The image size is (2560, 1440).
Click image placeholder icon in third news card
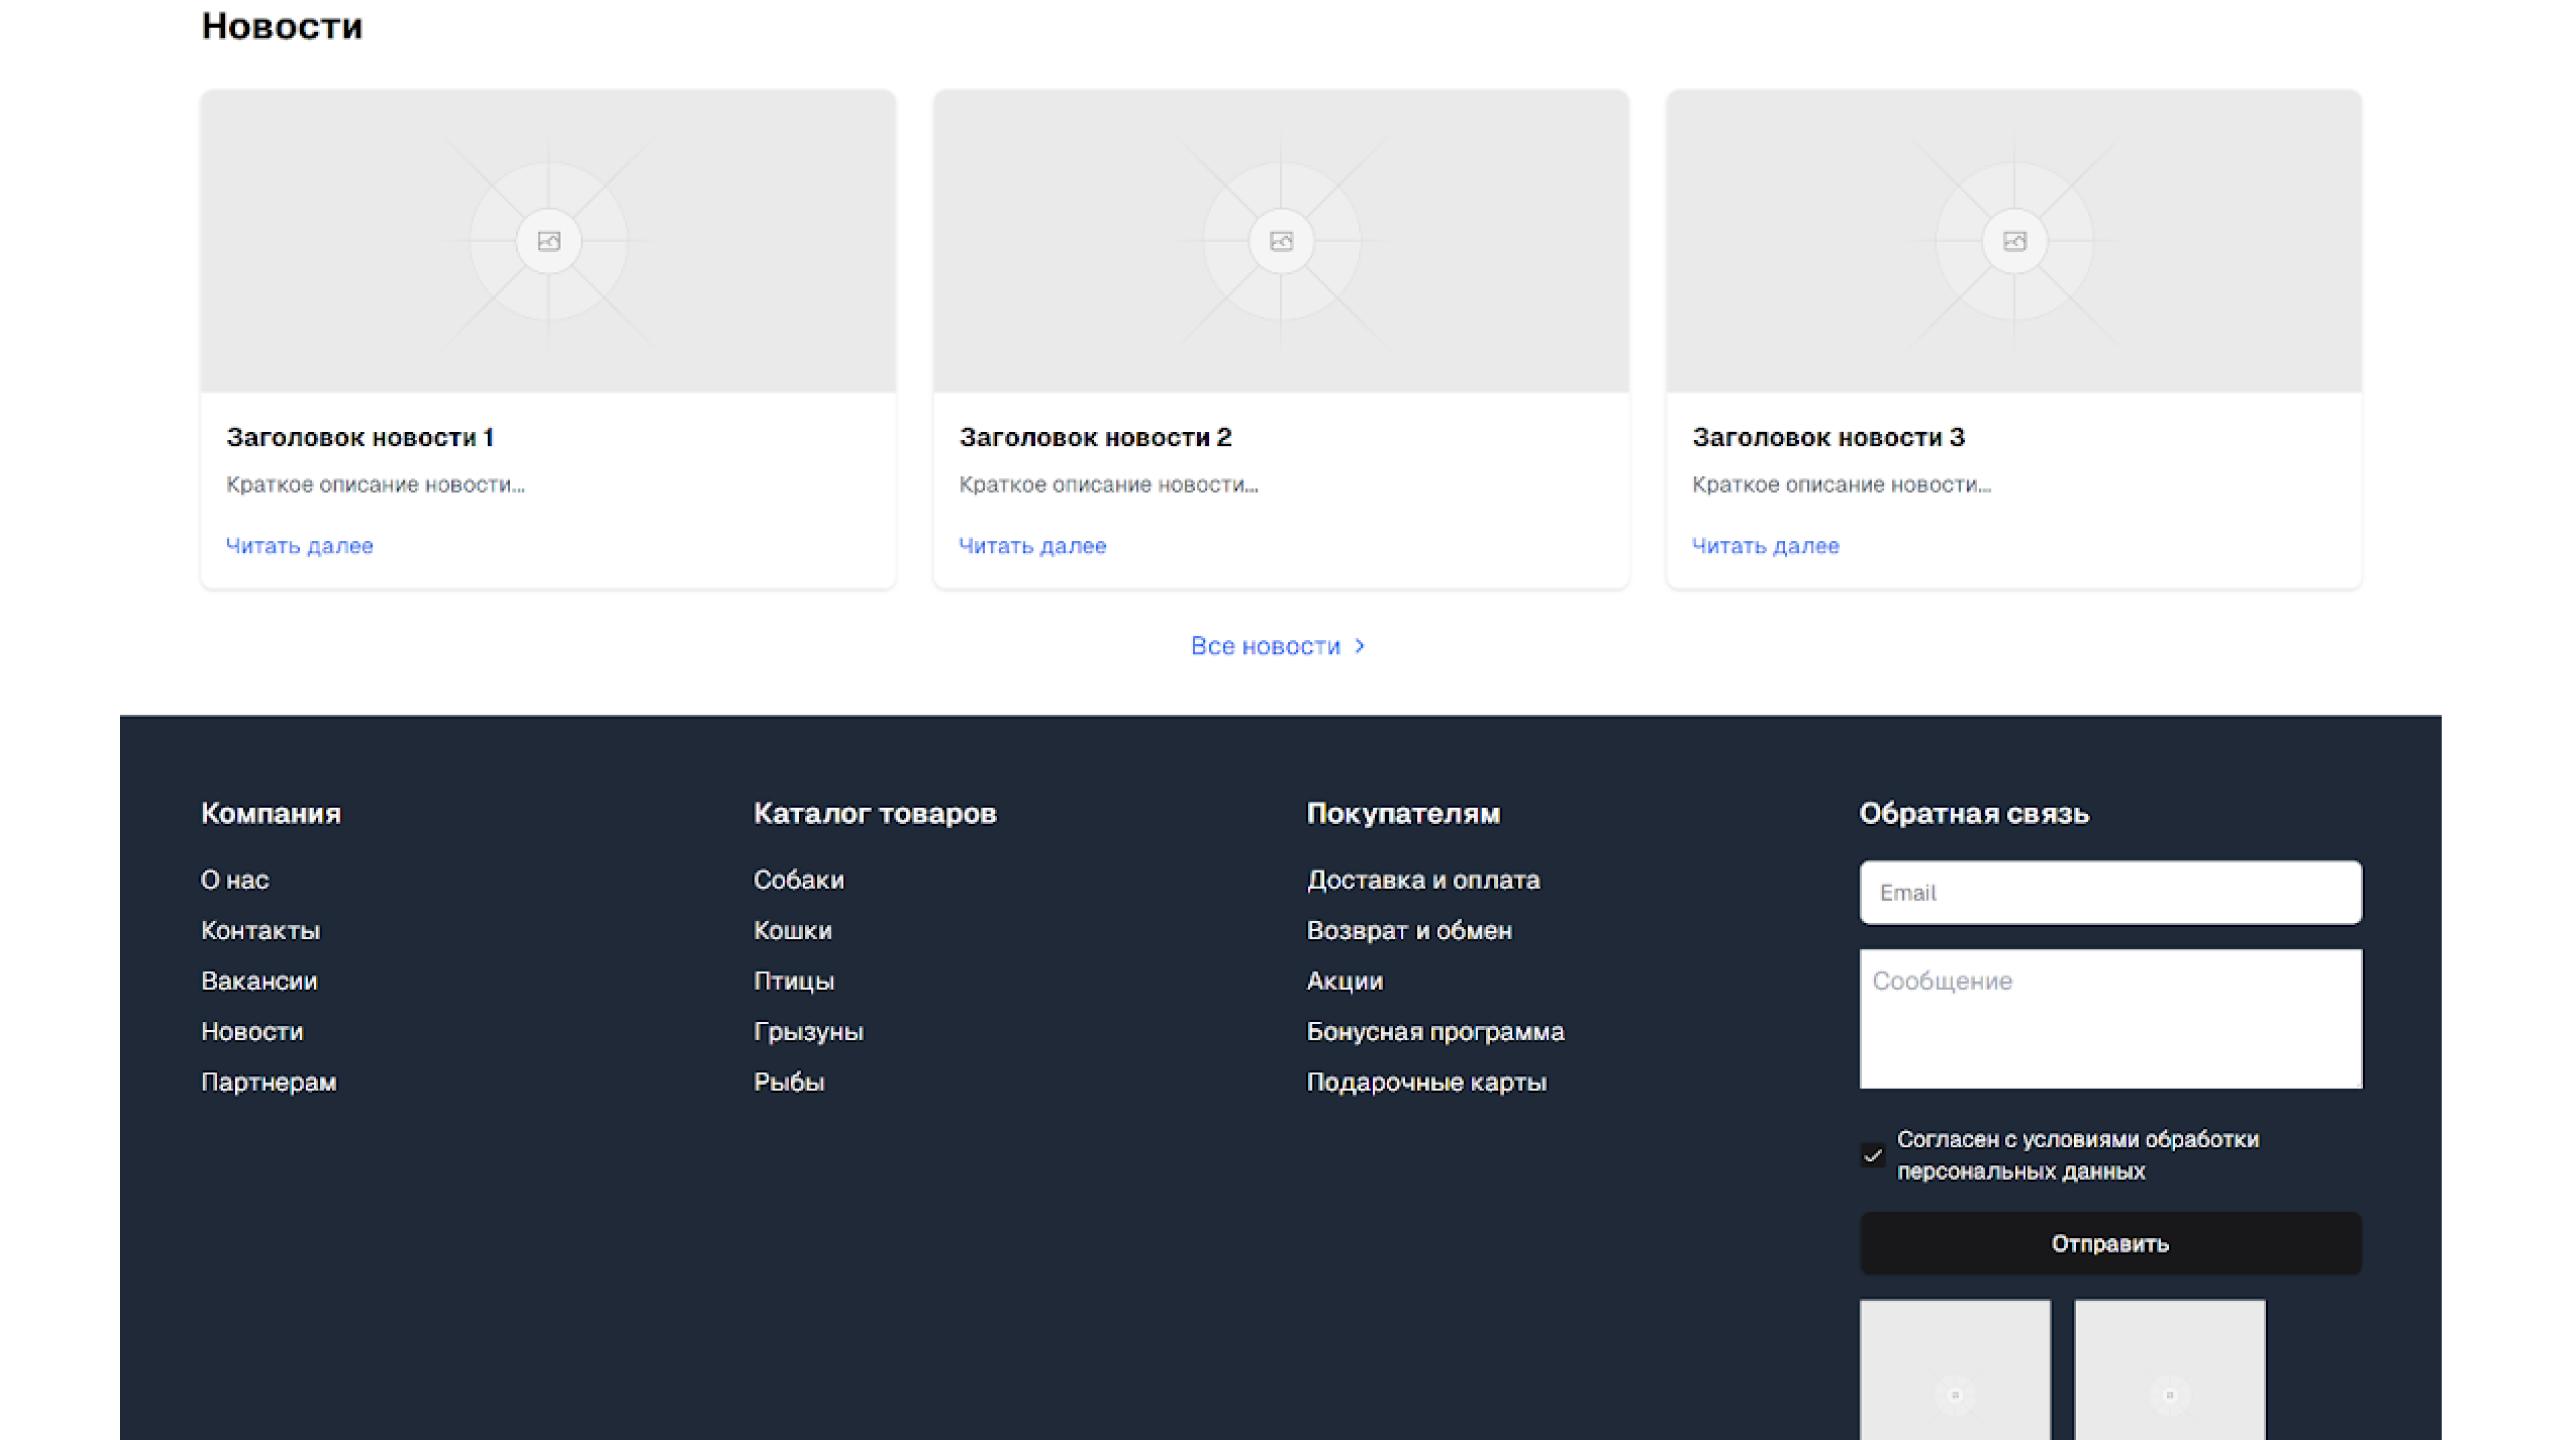point(2014,241)
